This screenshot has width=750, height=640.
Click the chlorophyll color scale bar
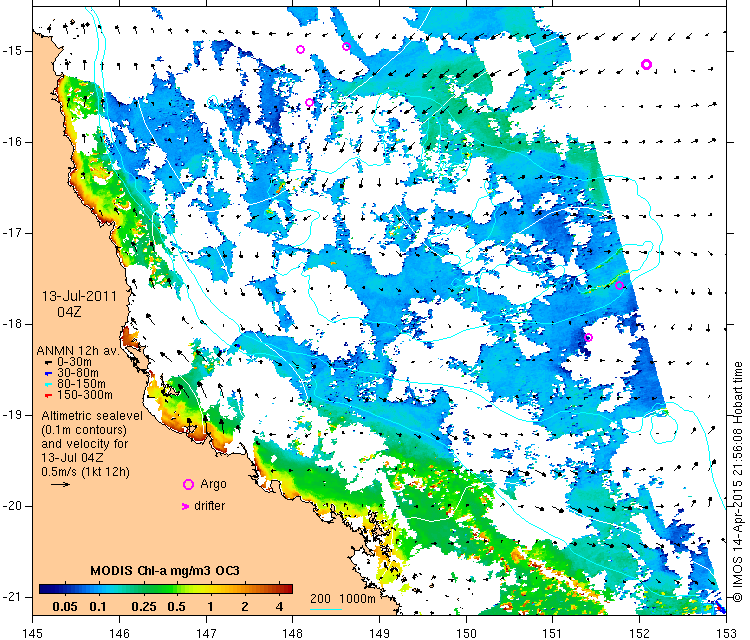[165, 589]
